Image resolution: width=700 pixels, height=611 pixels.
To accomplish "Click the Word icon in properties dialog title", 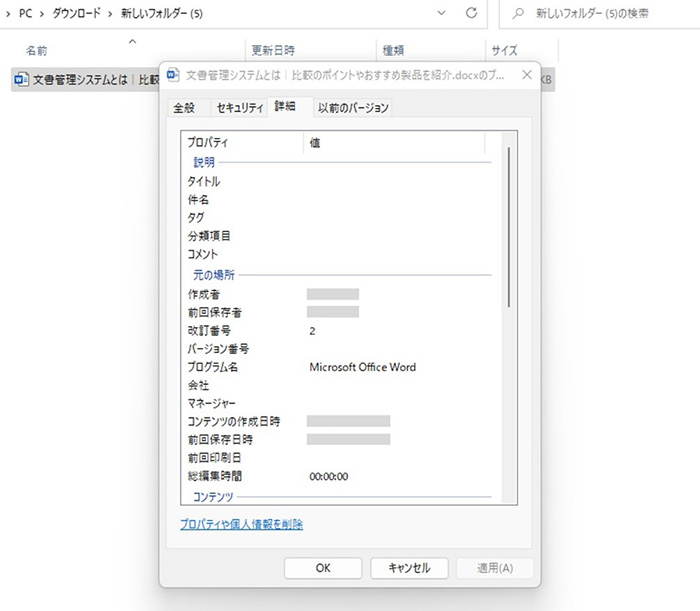I will tap(173, 75).
